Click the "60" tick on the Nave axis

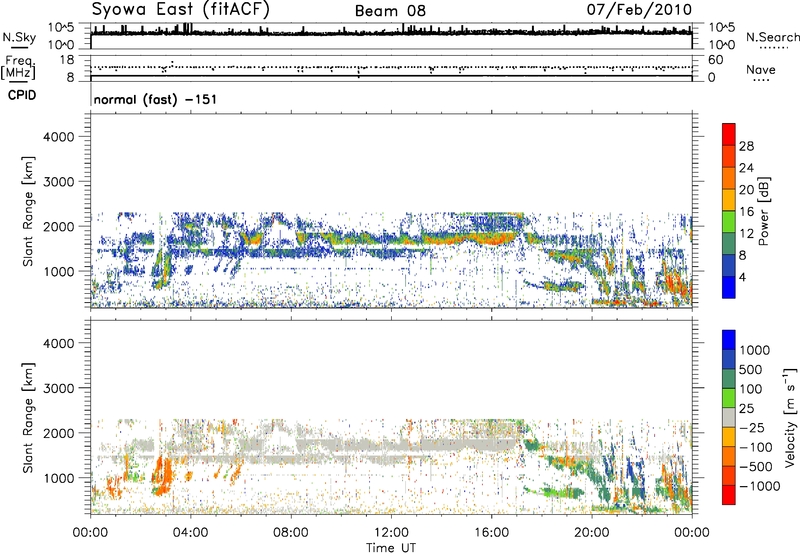click(x=715, y=60)
